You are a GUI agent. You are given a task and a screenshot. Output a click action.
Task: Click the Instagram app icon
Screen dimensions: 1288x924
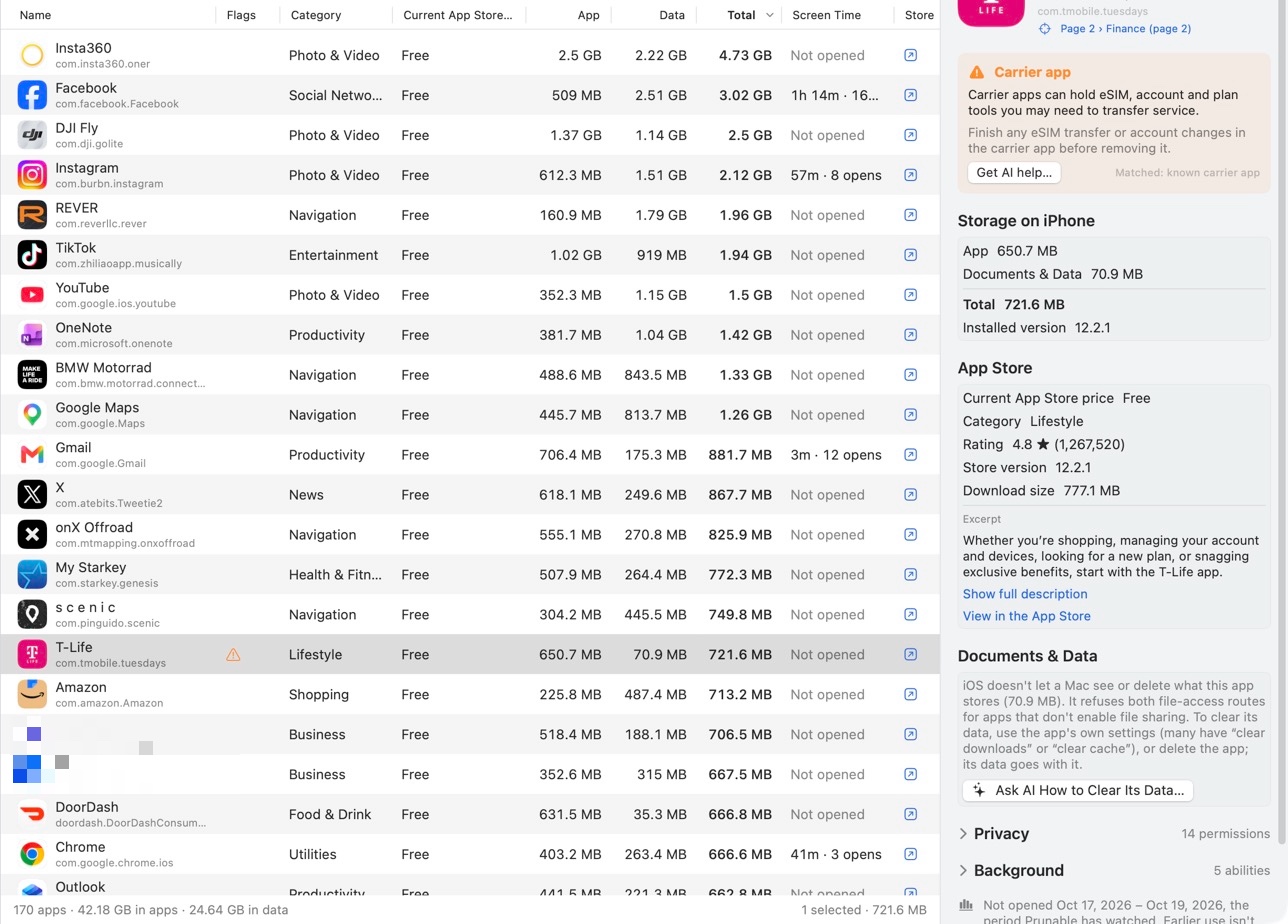point(32,175)
